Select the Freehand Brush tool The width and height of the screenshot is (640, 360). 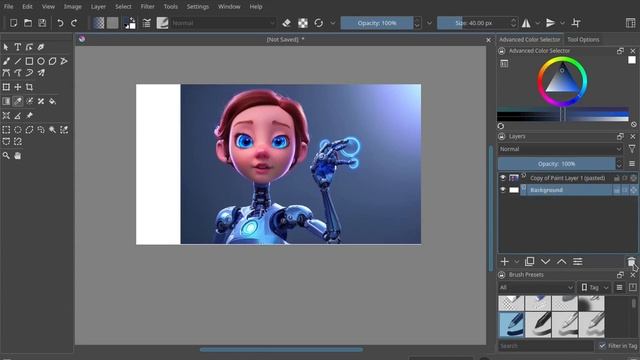pos(6,61)
